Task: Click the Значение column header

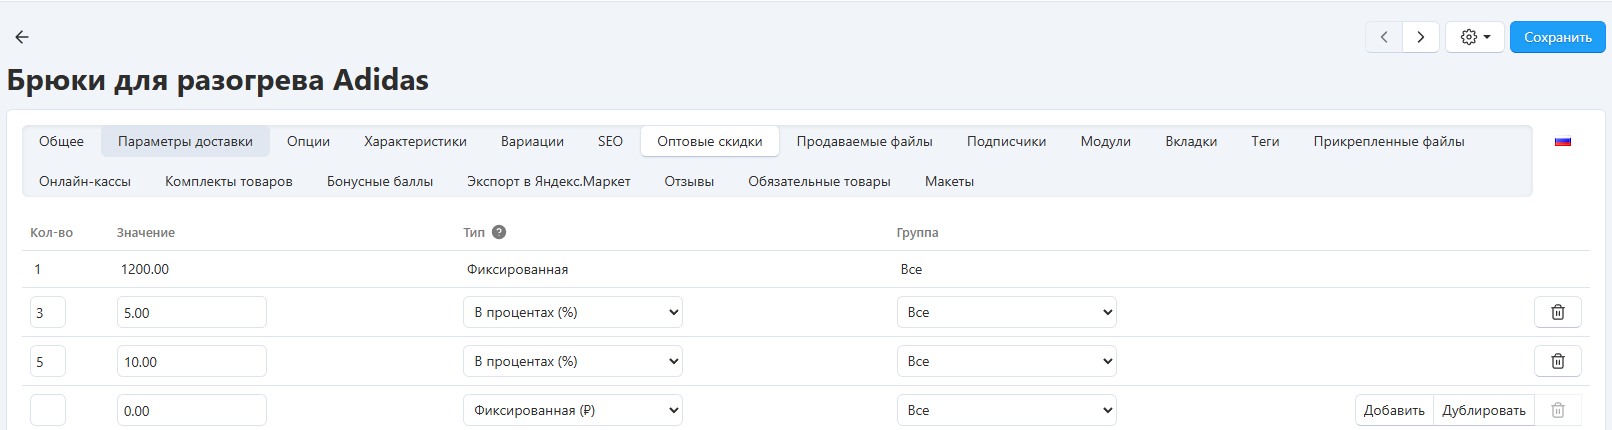Action: click(146, 232)
